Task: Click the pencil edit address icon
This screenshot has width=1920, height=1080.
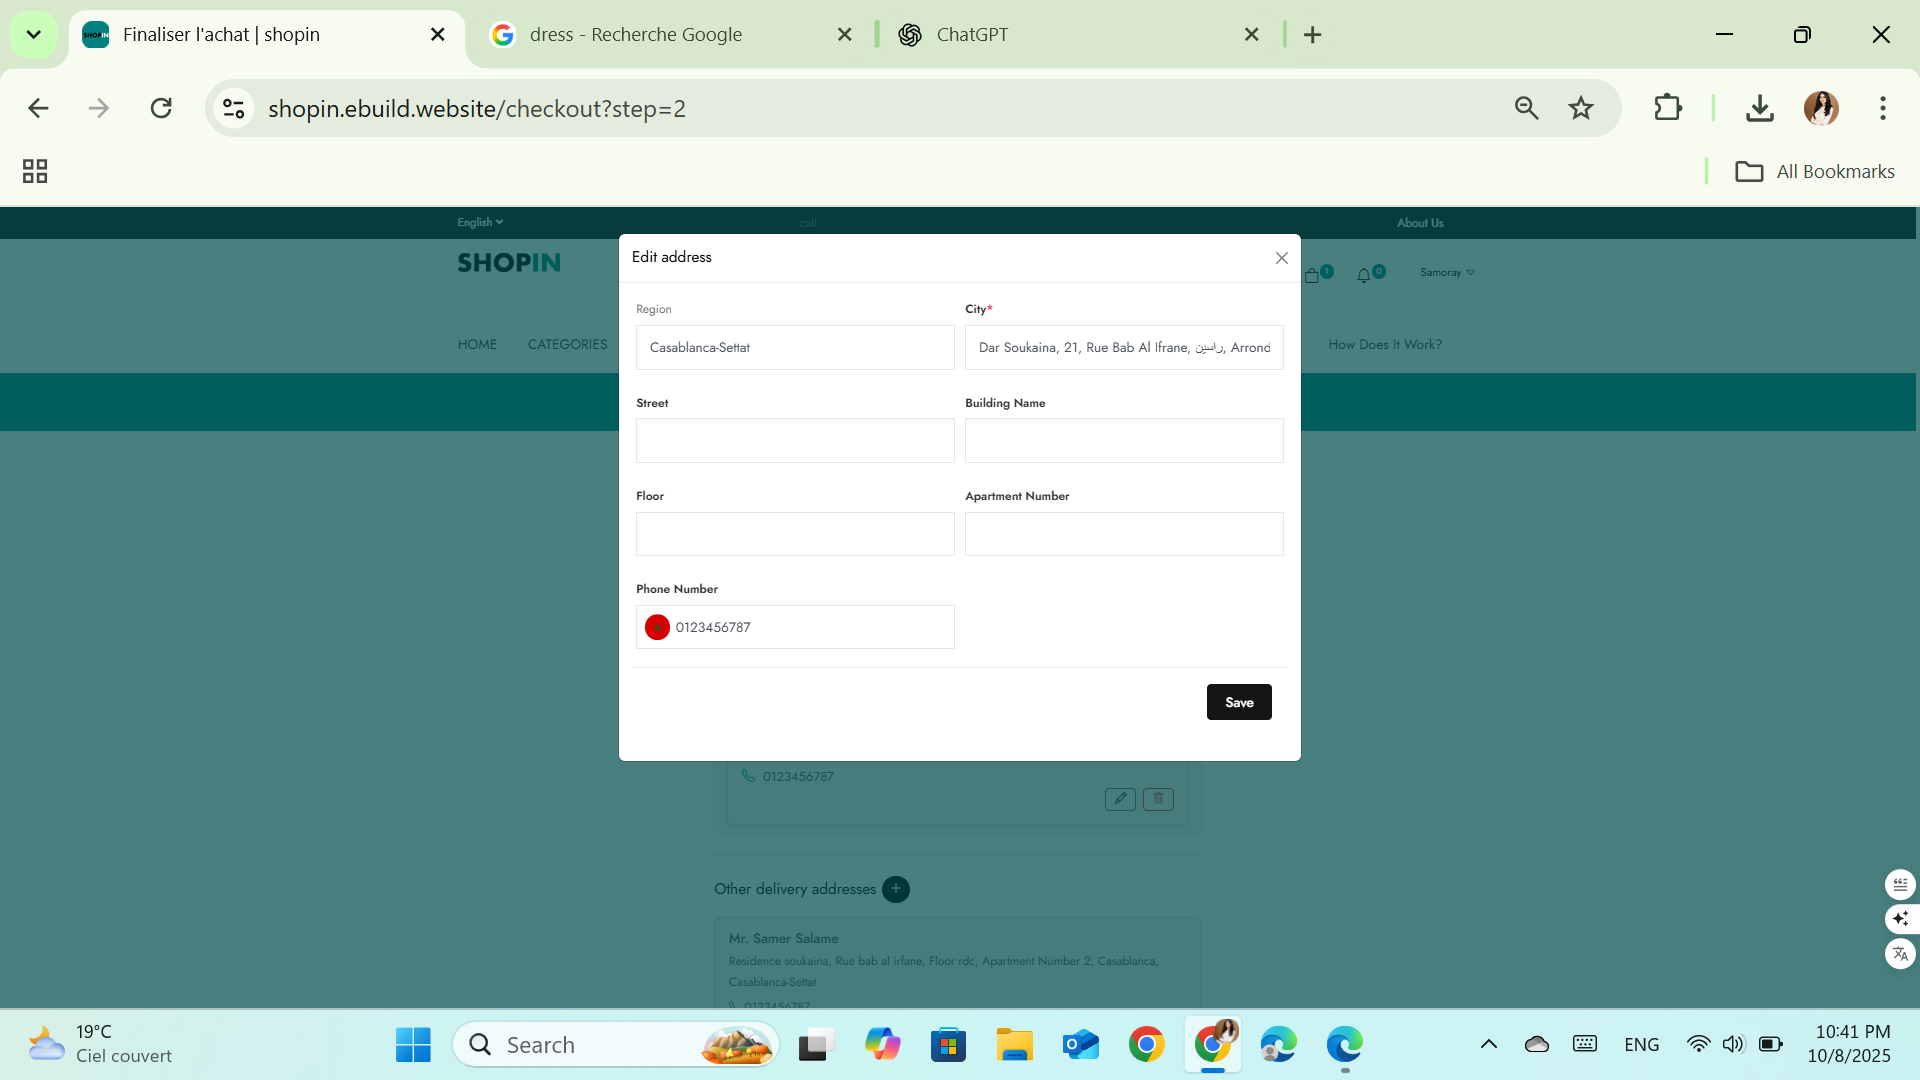Action: 1120,798
